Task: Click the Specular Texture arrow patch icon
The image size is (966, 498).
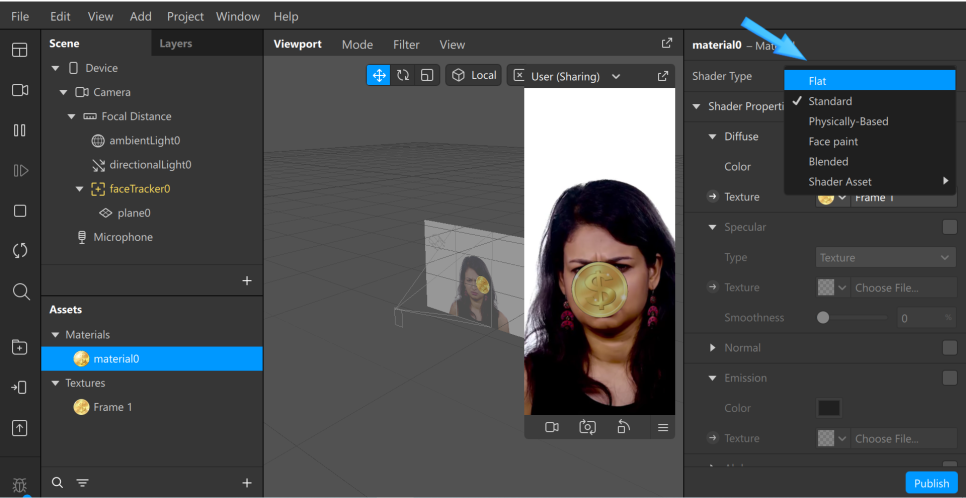Action: 713,287
